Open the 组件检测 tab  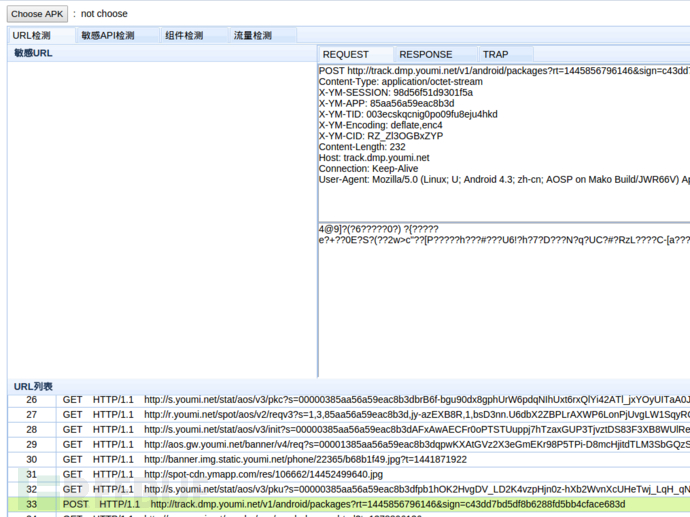tap(194, 36)
